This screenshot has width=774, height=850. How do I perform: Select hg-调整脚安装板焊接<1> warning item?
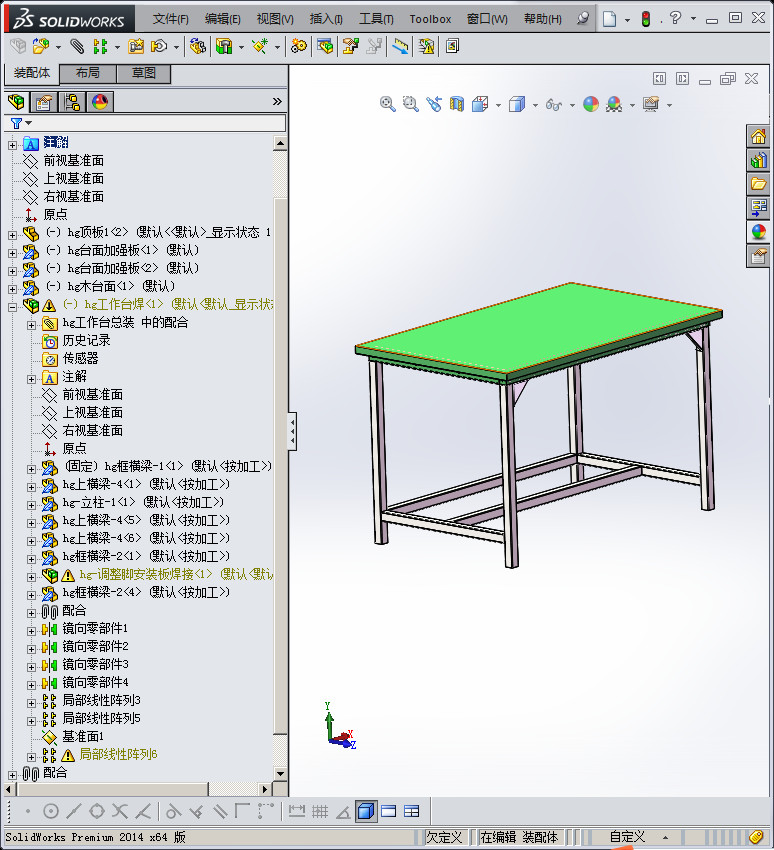(x=176, y=574)
